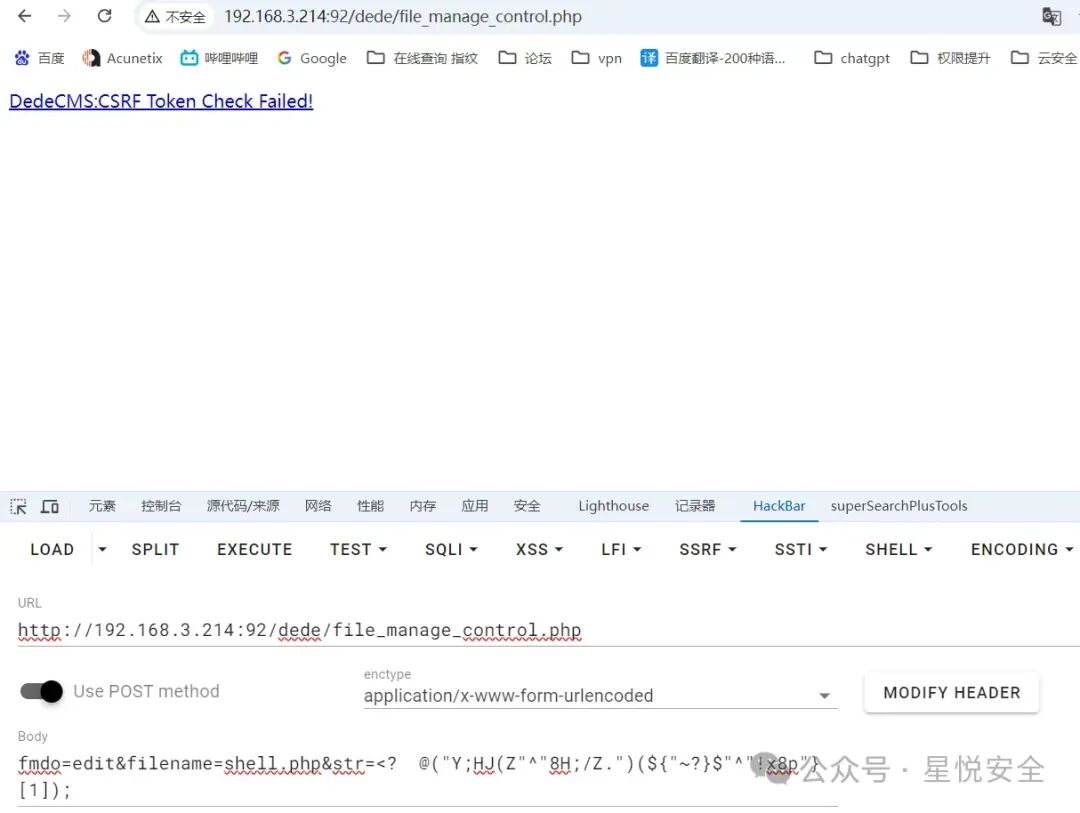Click the EXECUTE button in HackBar
The image size is (1080, 813).
tap(255, 549)
